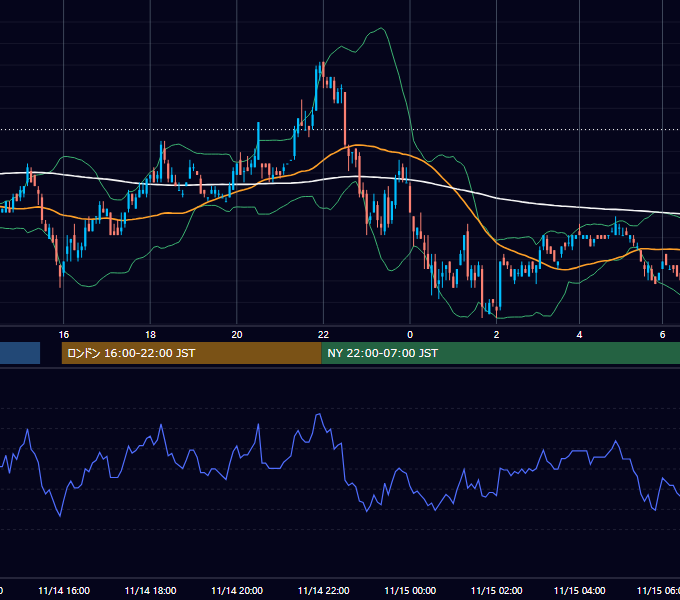680x600 pixels.
Task: Click the 11/15 00:00 date label
Action: [x=410, y=591]
